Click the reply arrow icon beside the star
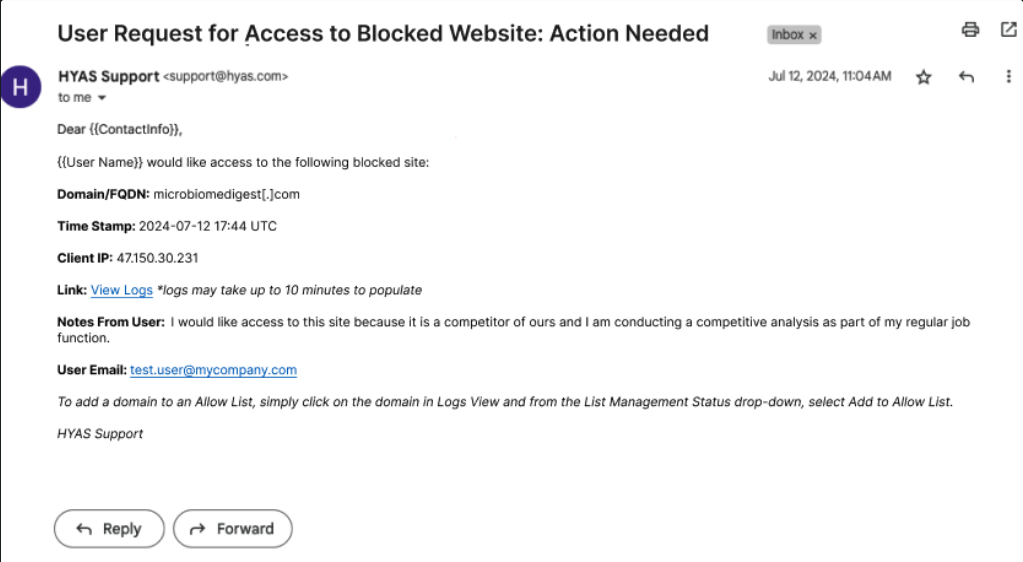 tap(966, 77)
